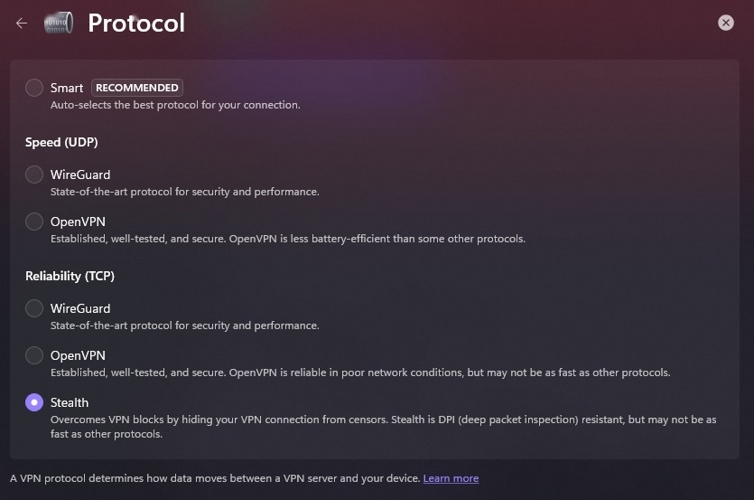Close the Protocol settings panel
The width and height of the screenshot is (754, 500).
(x=726, y=23)
